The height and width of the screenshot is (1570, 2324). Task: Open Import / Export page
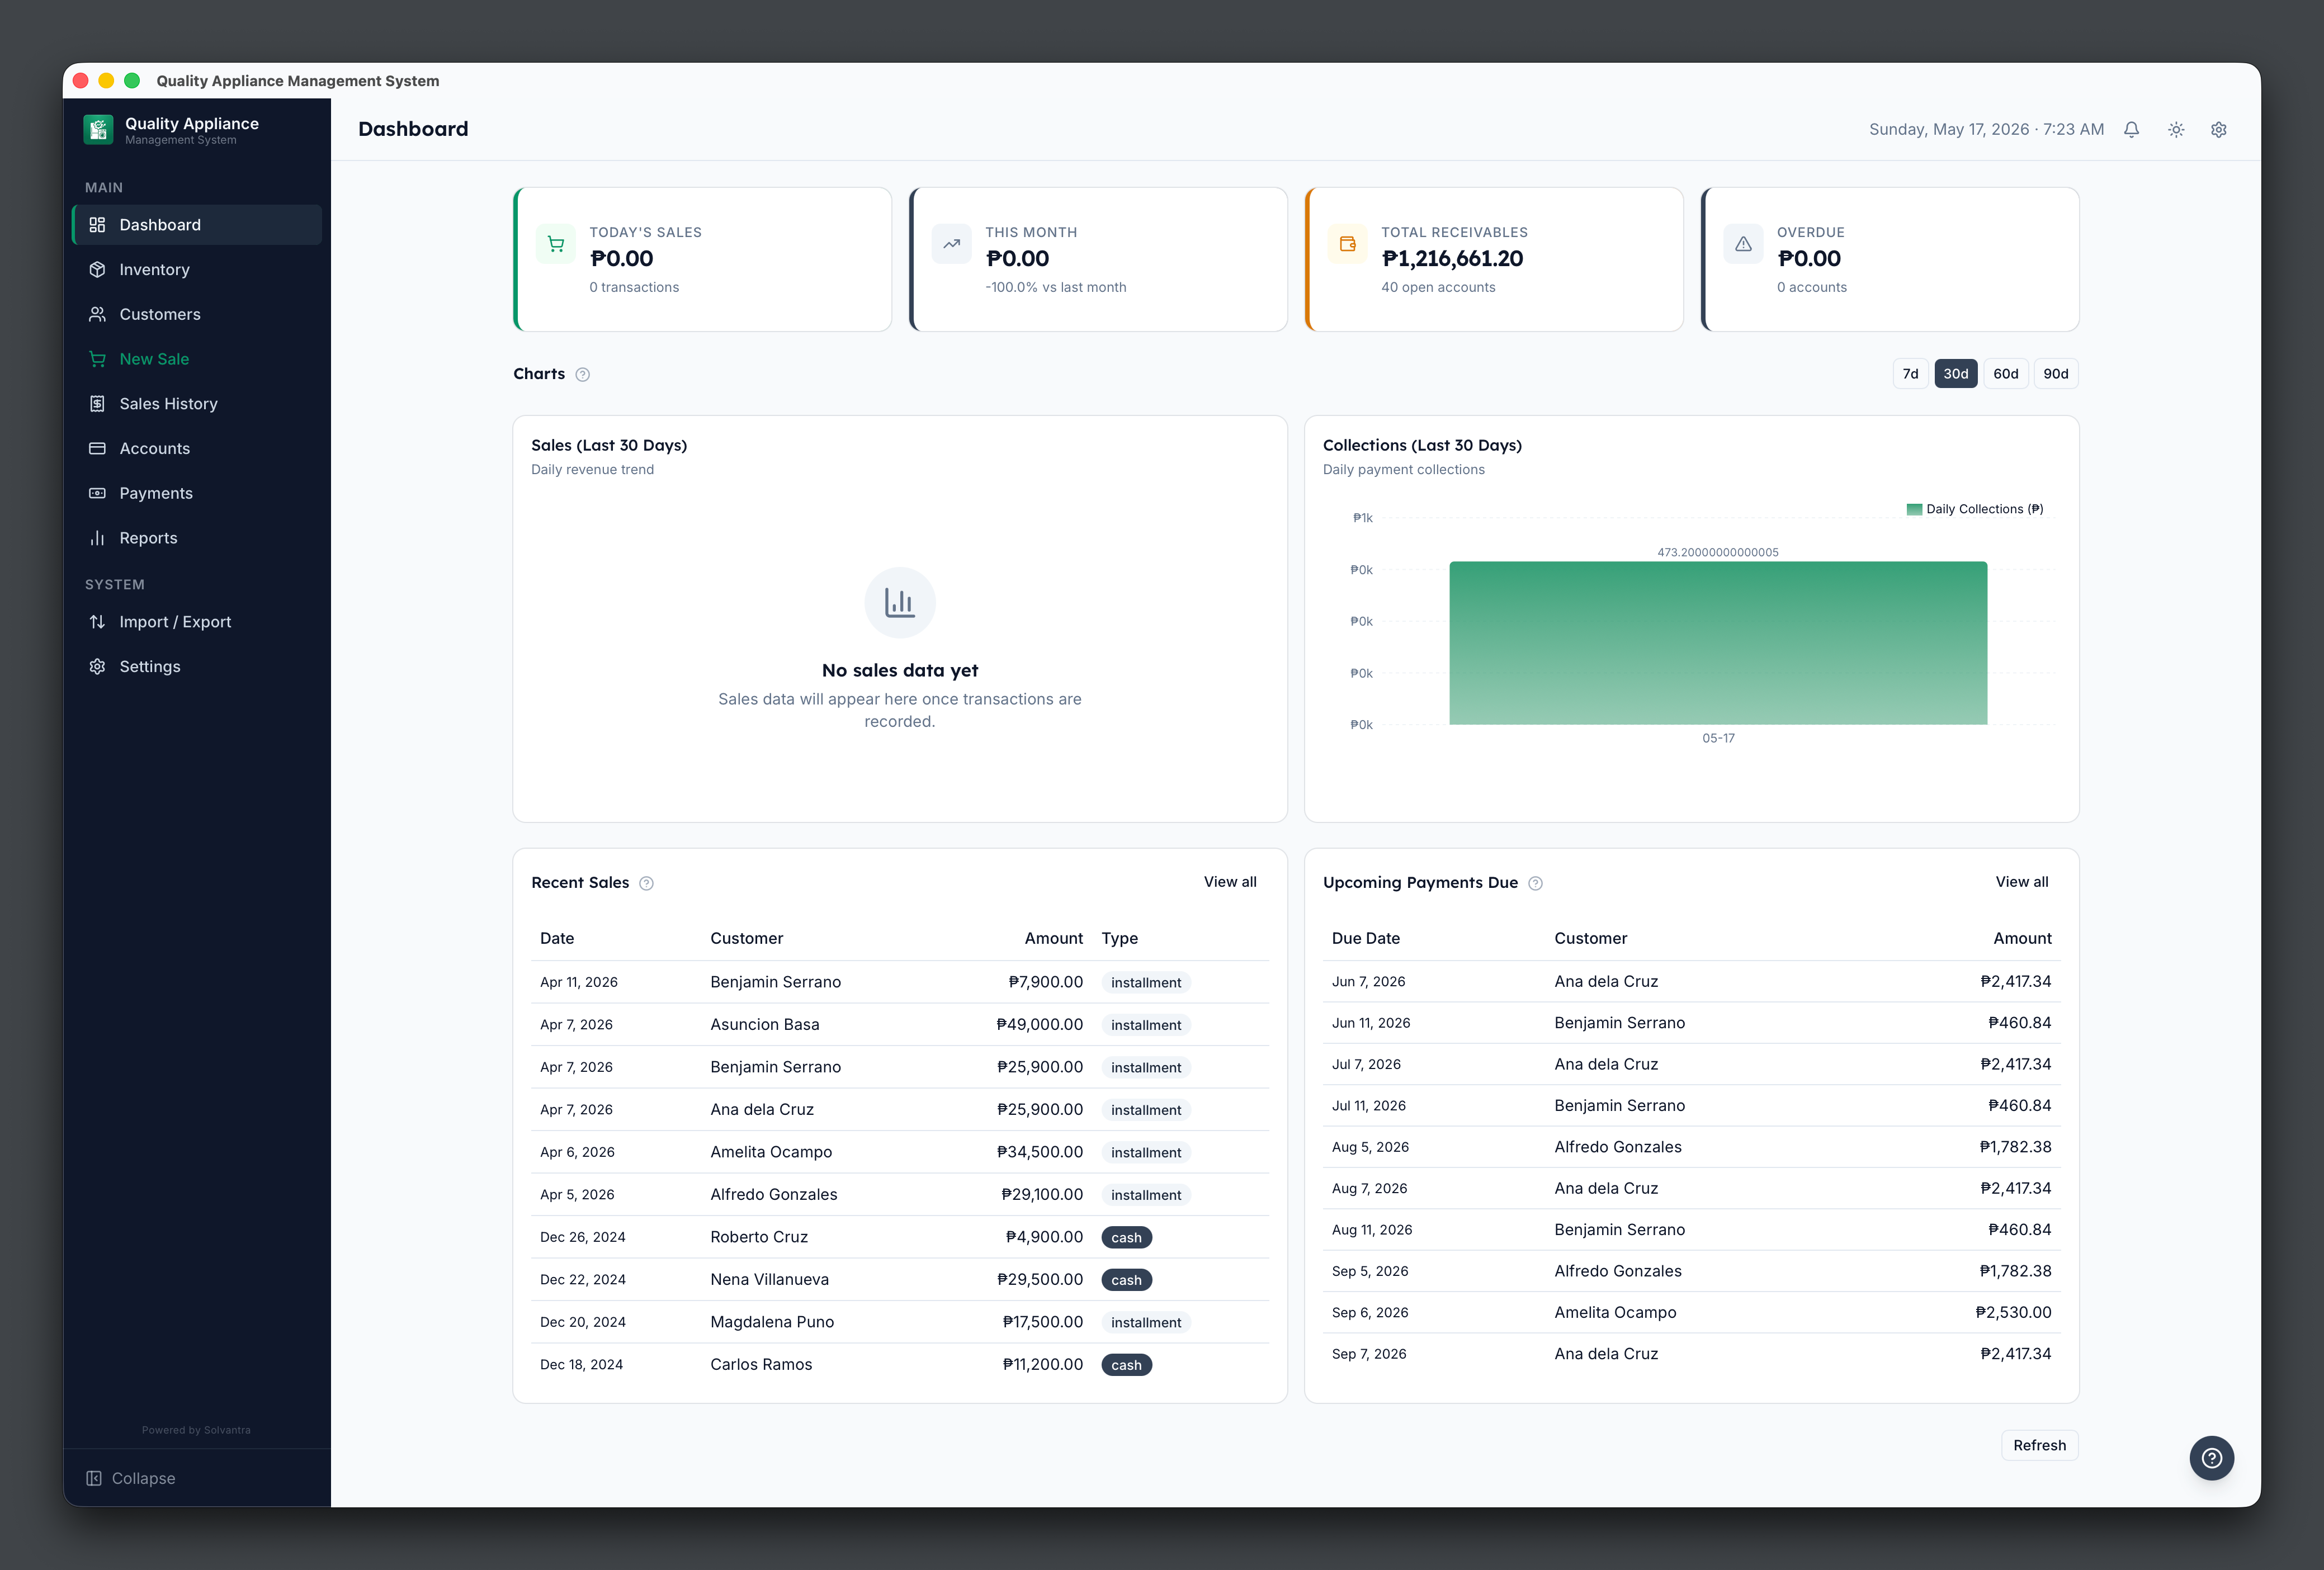click(197, 622)
